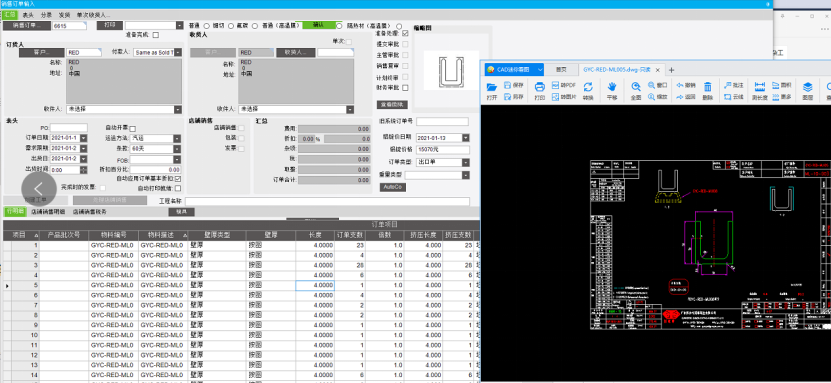The height and width of the screenshot is (383, 831).
Task: Click into the 工程名称 text field
Action: coord(327,201)
